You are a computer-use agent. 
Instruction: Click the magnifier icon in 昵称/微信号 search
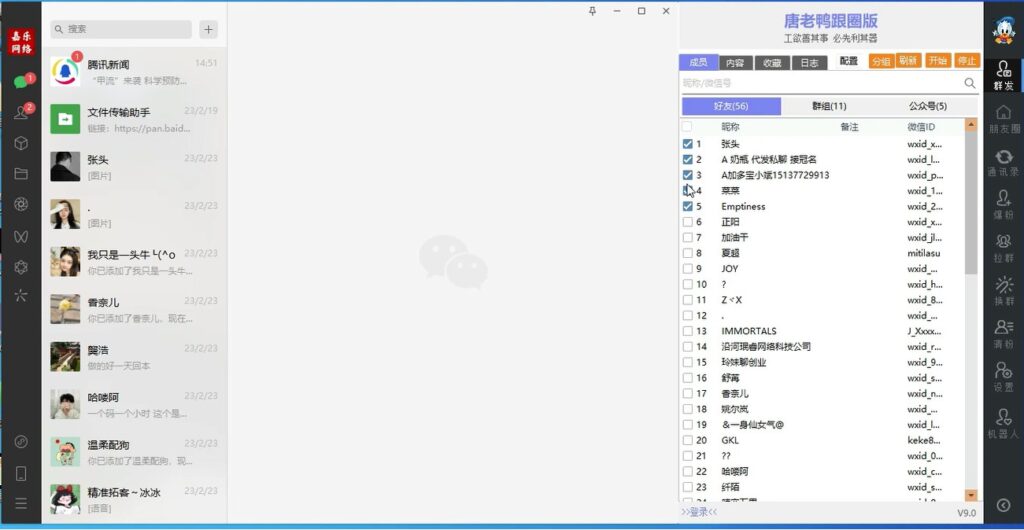click(970, 83)
